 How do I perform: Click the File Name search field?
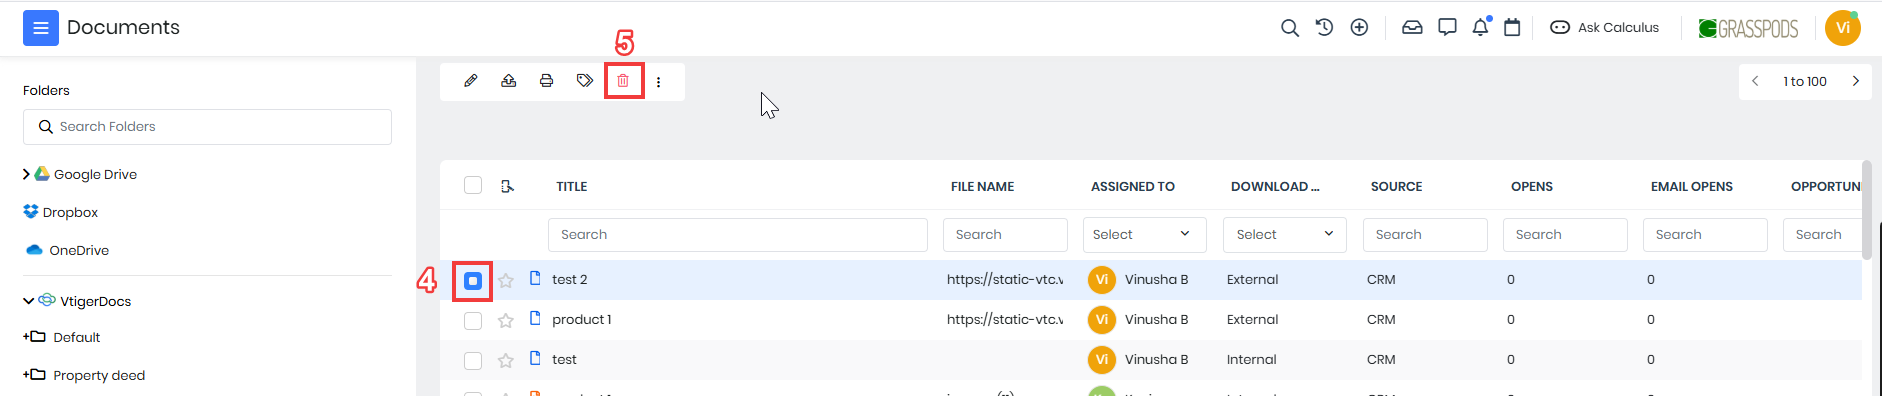pos(1005,234)
